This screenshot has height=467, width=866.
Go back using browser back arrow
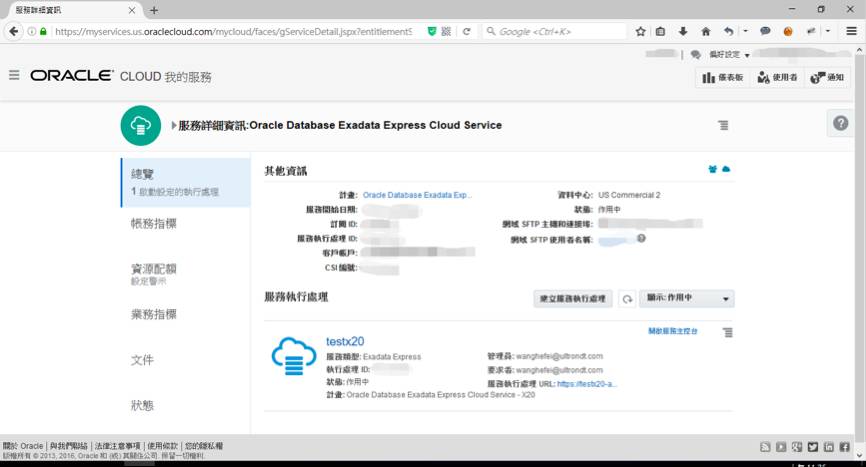[x=14, y=31]
